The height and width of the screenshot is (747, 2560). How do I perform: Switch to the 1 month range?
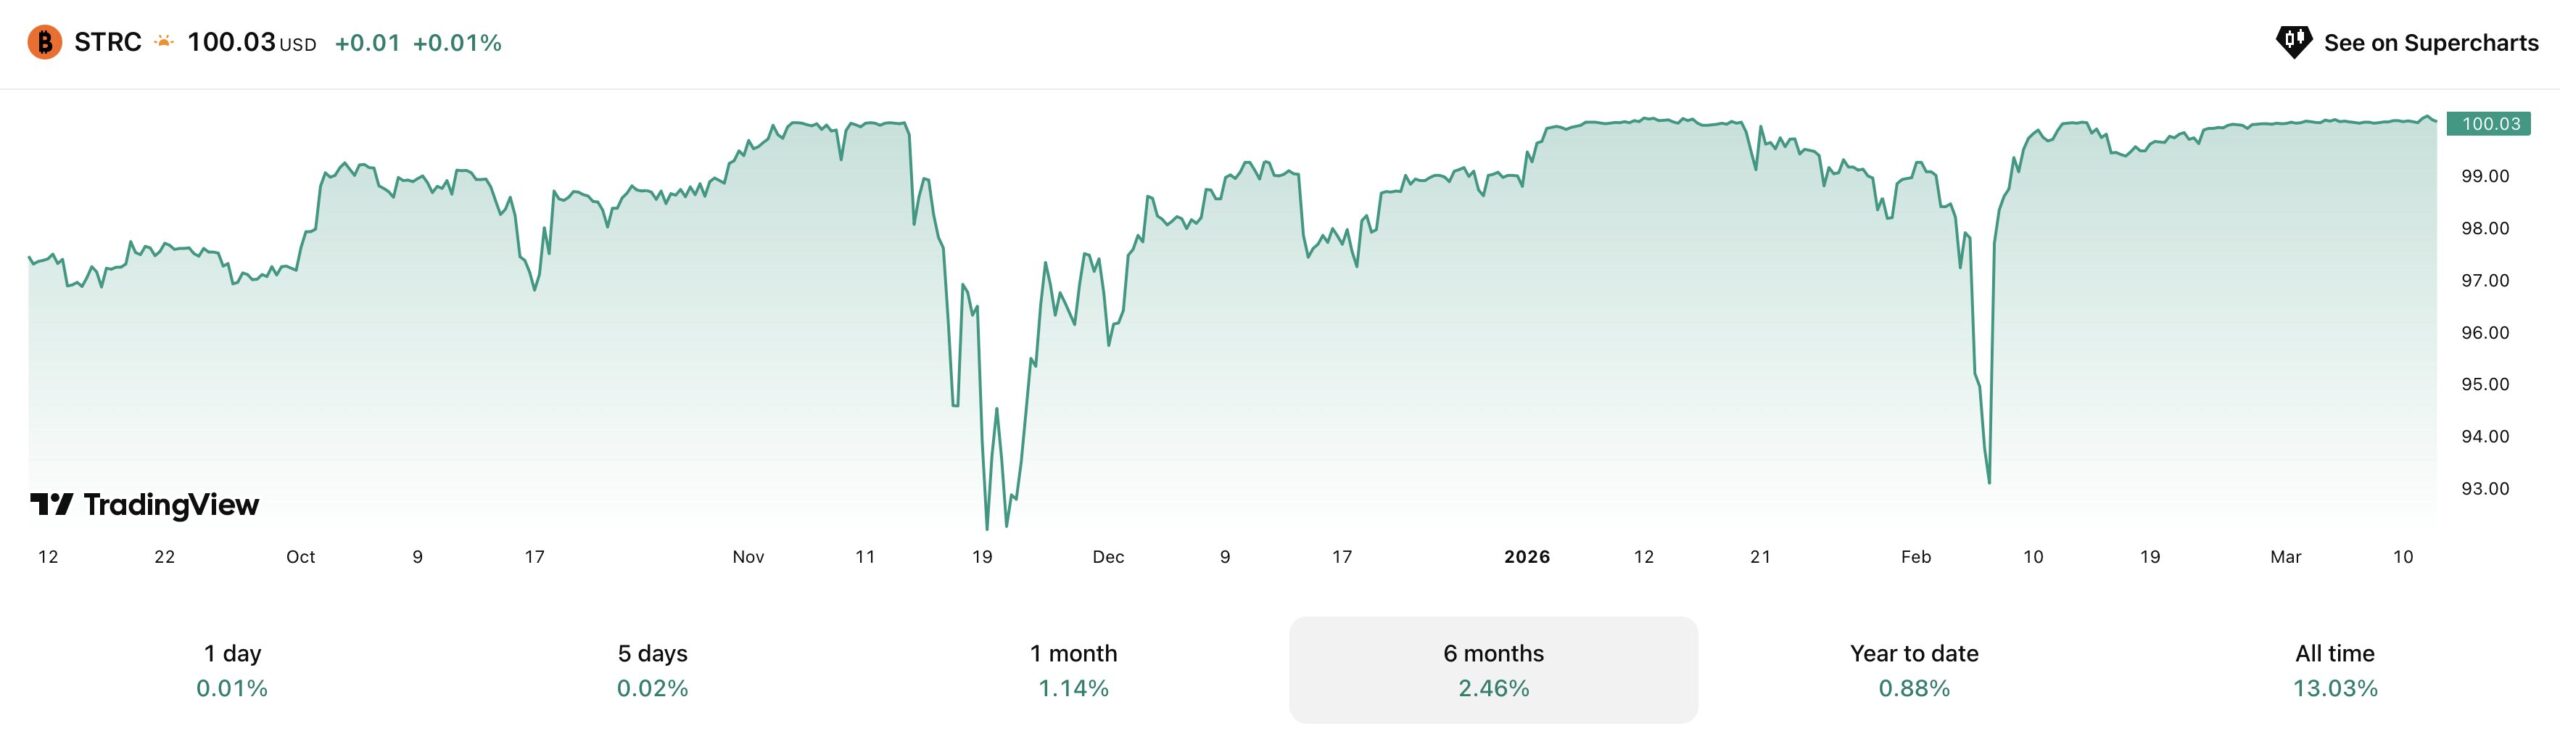pos(1073,670)
